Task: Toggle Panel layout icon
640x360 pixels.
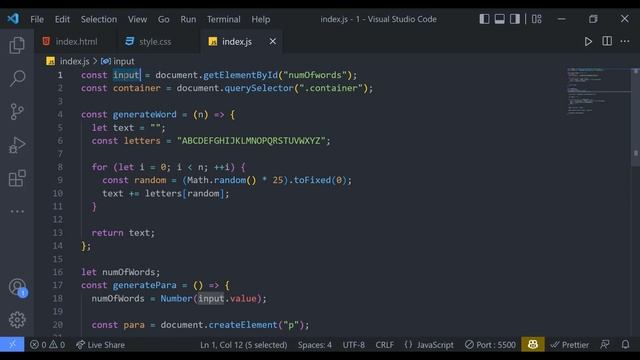Action: pyautogui.click(x=500, y=19)
